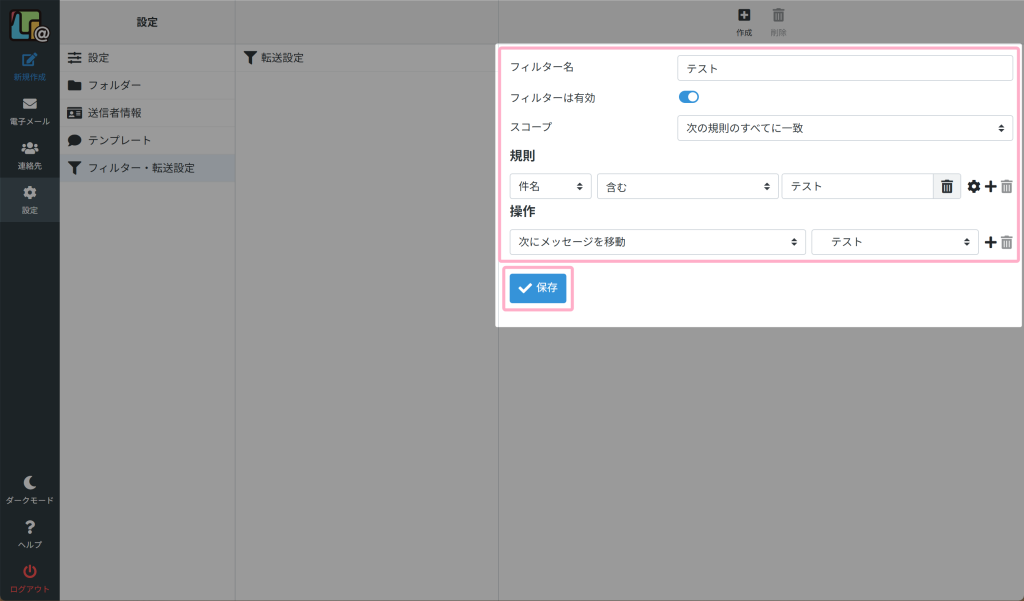Toggle the フィルターは有効 switch

[688, 97]
